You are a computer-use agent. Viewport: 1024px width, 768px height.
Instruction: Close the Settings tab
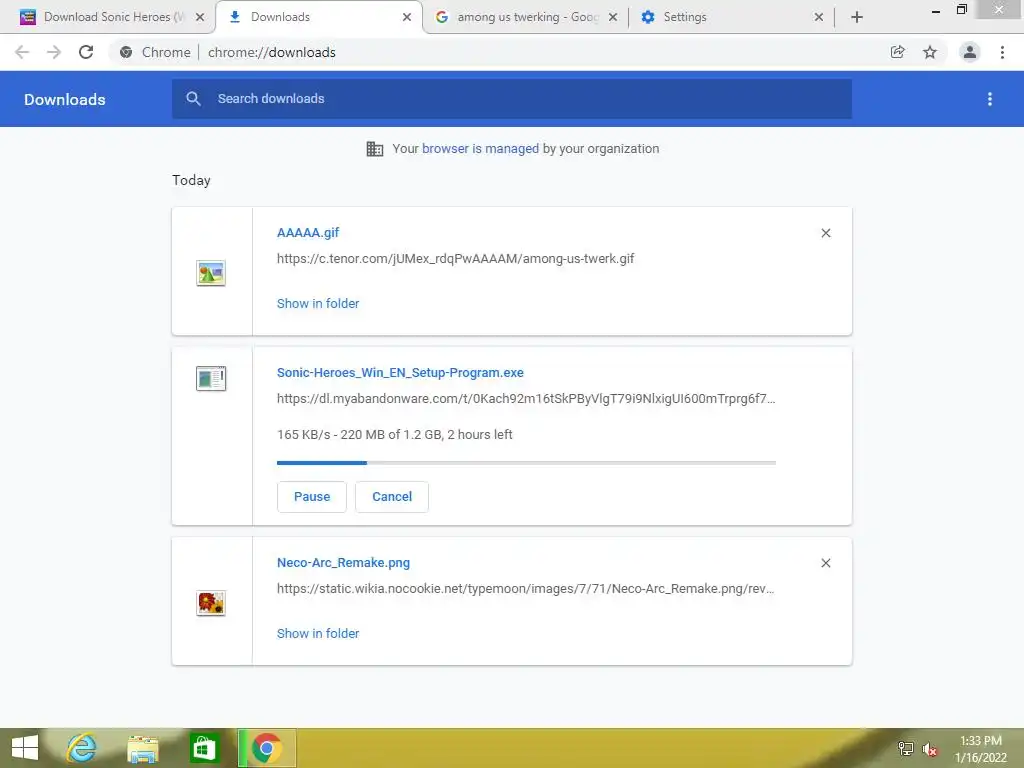pos(818,17)
